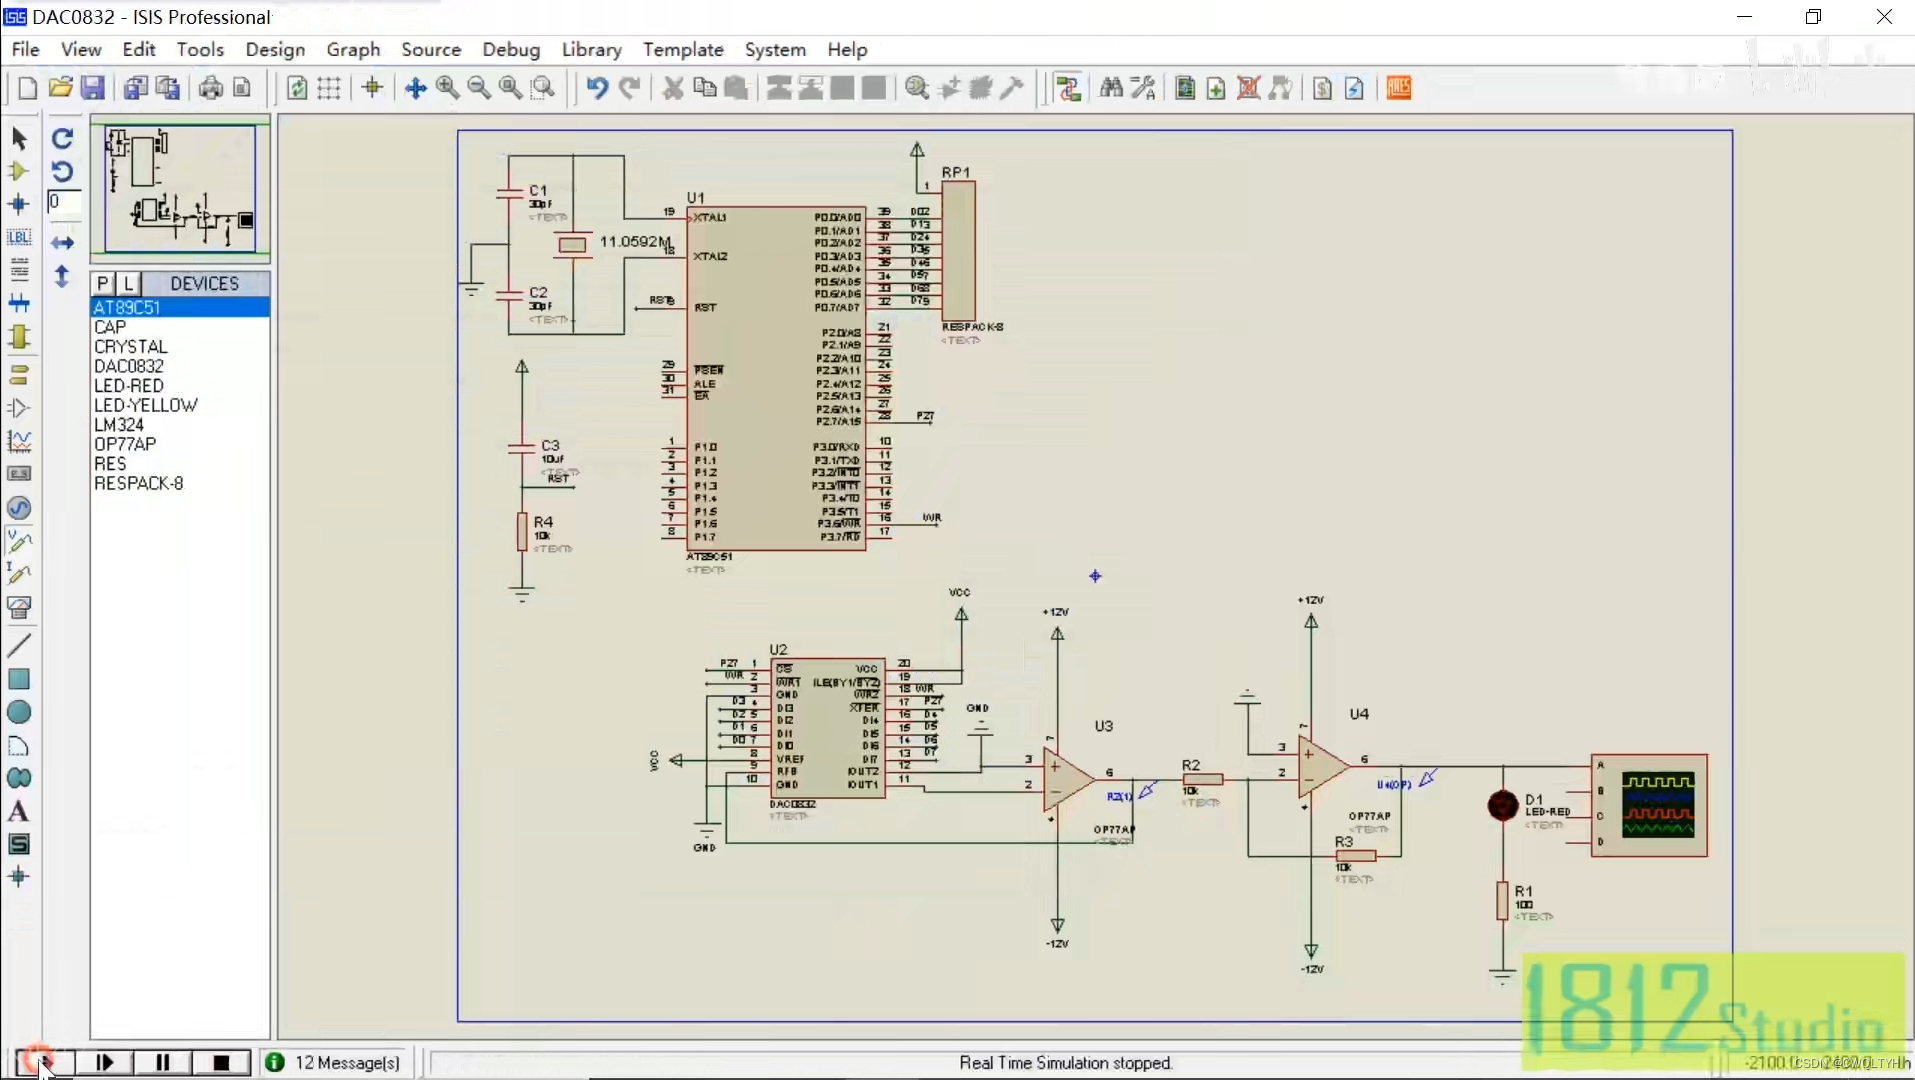Cut selection with scissors icon
The height and width of the screenshot is (1080, 1915).
point(673,88)
